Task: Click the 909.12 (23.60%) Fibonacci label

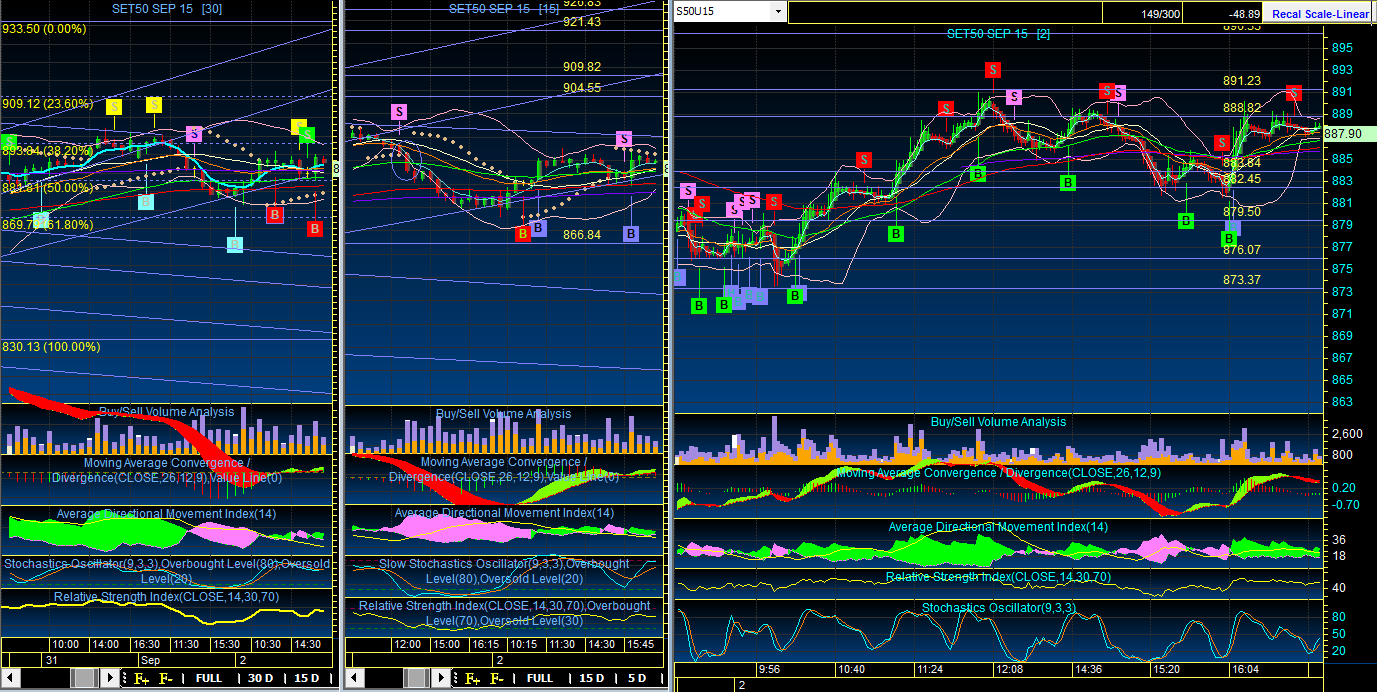Action: pos(47,103)
